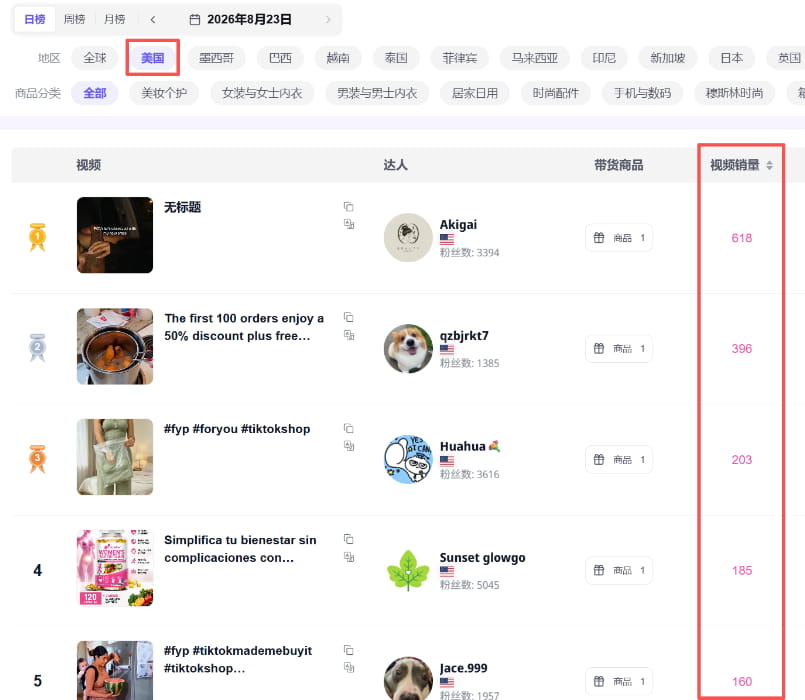Select 男装与男士内衣 product category
Screen dimensions: 805x700
[x=377, y=93]
